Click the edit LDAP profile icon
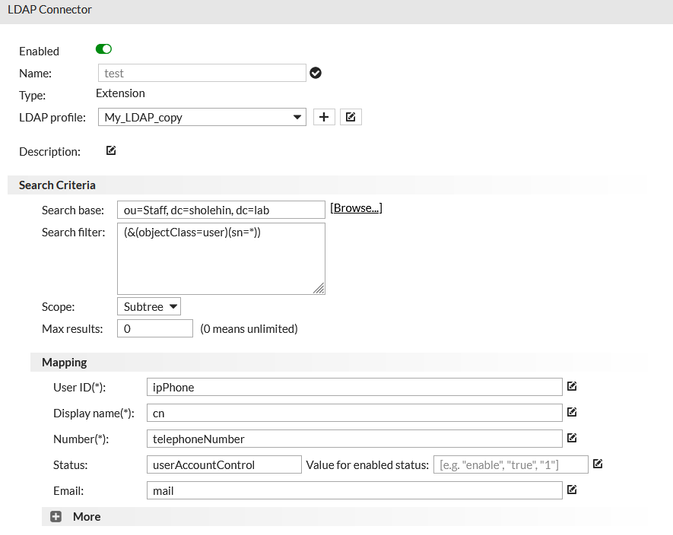 pos(350,117)
